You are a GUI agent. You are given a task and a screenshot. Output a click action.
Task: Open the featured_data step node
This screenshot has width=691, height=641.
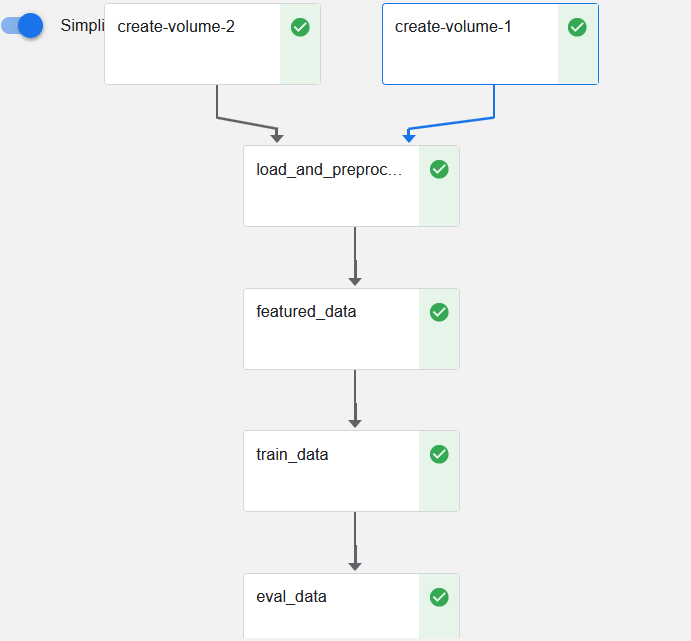tap(331, 342)
